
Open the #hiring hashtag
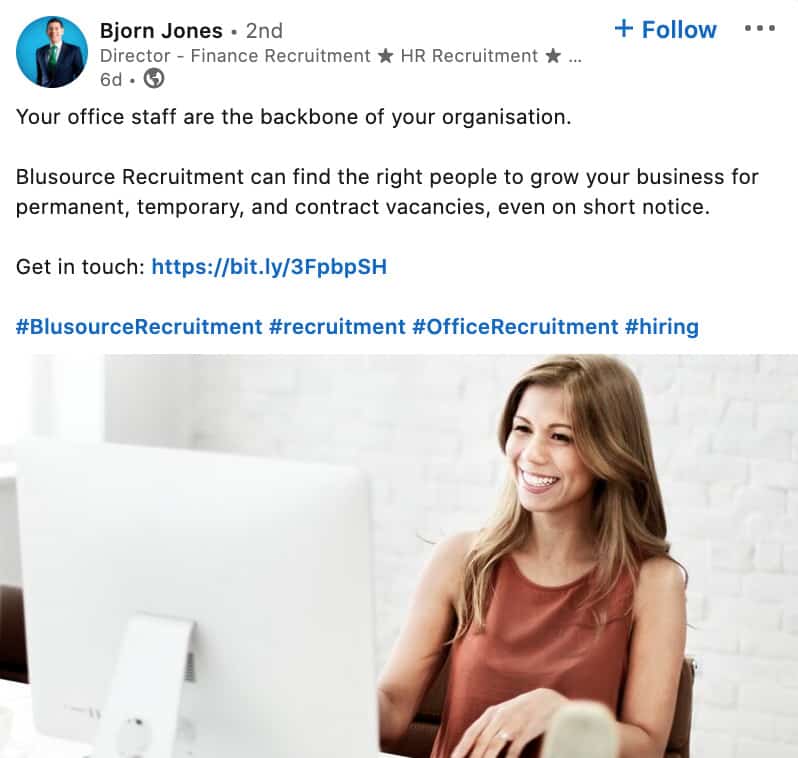click(662, 327)
